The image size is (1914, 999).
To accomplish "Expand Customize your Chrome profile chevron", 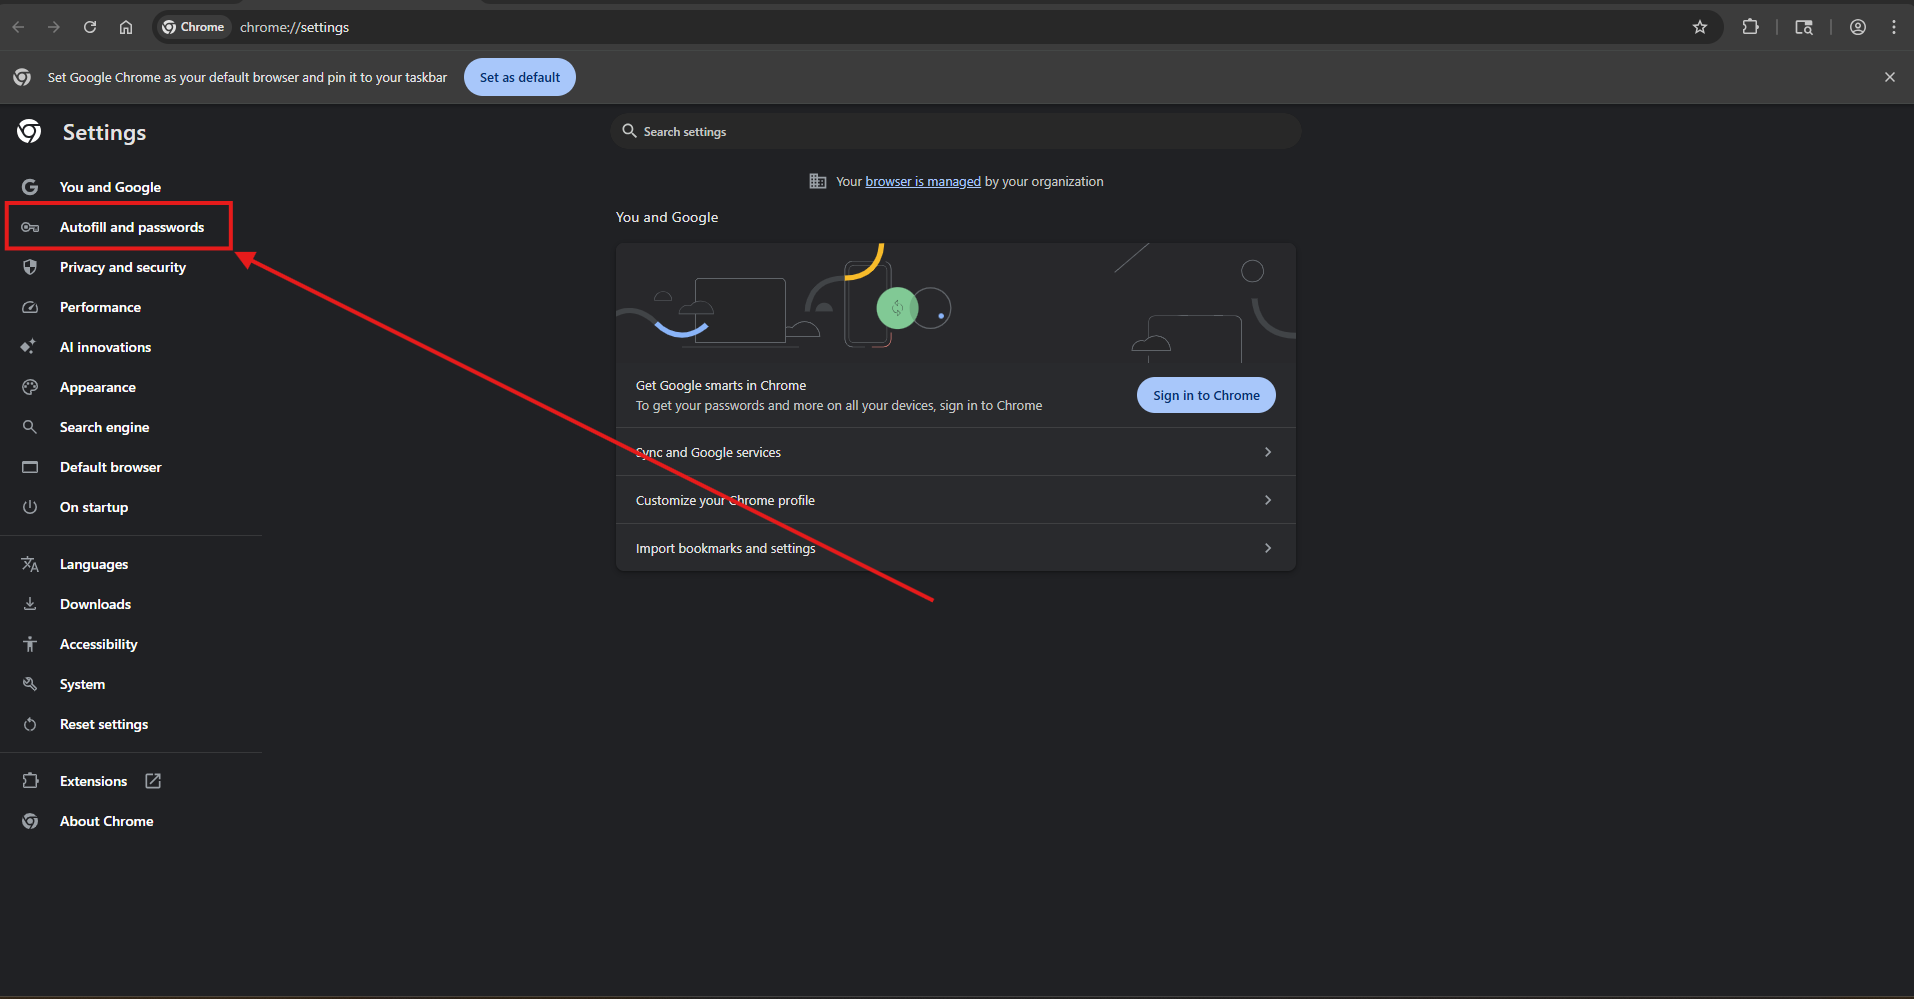I will pyautogui.click(x=1268, y=500).
